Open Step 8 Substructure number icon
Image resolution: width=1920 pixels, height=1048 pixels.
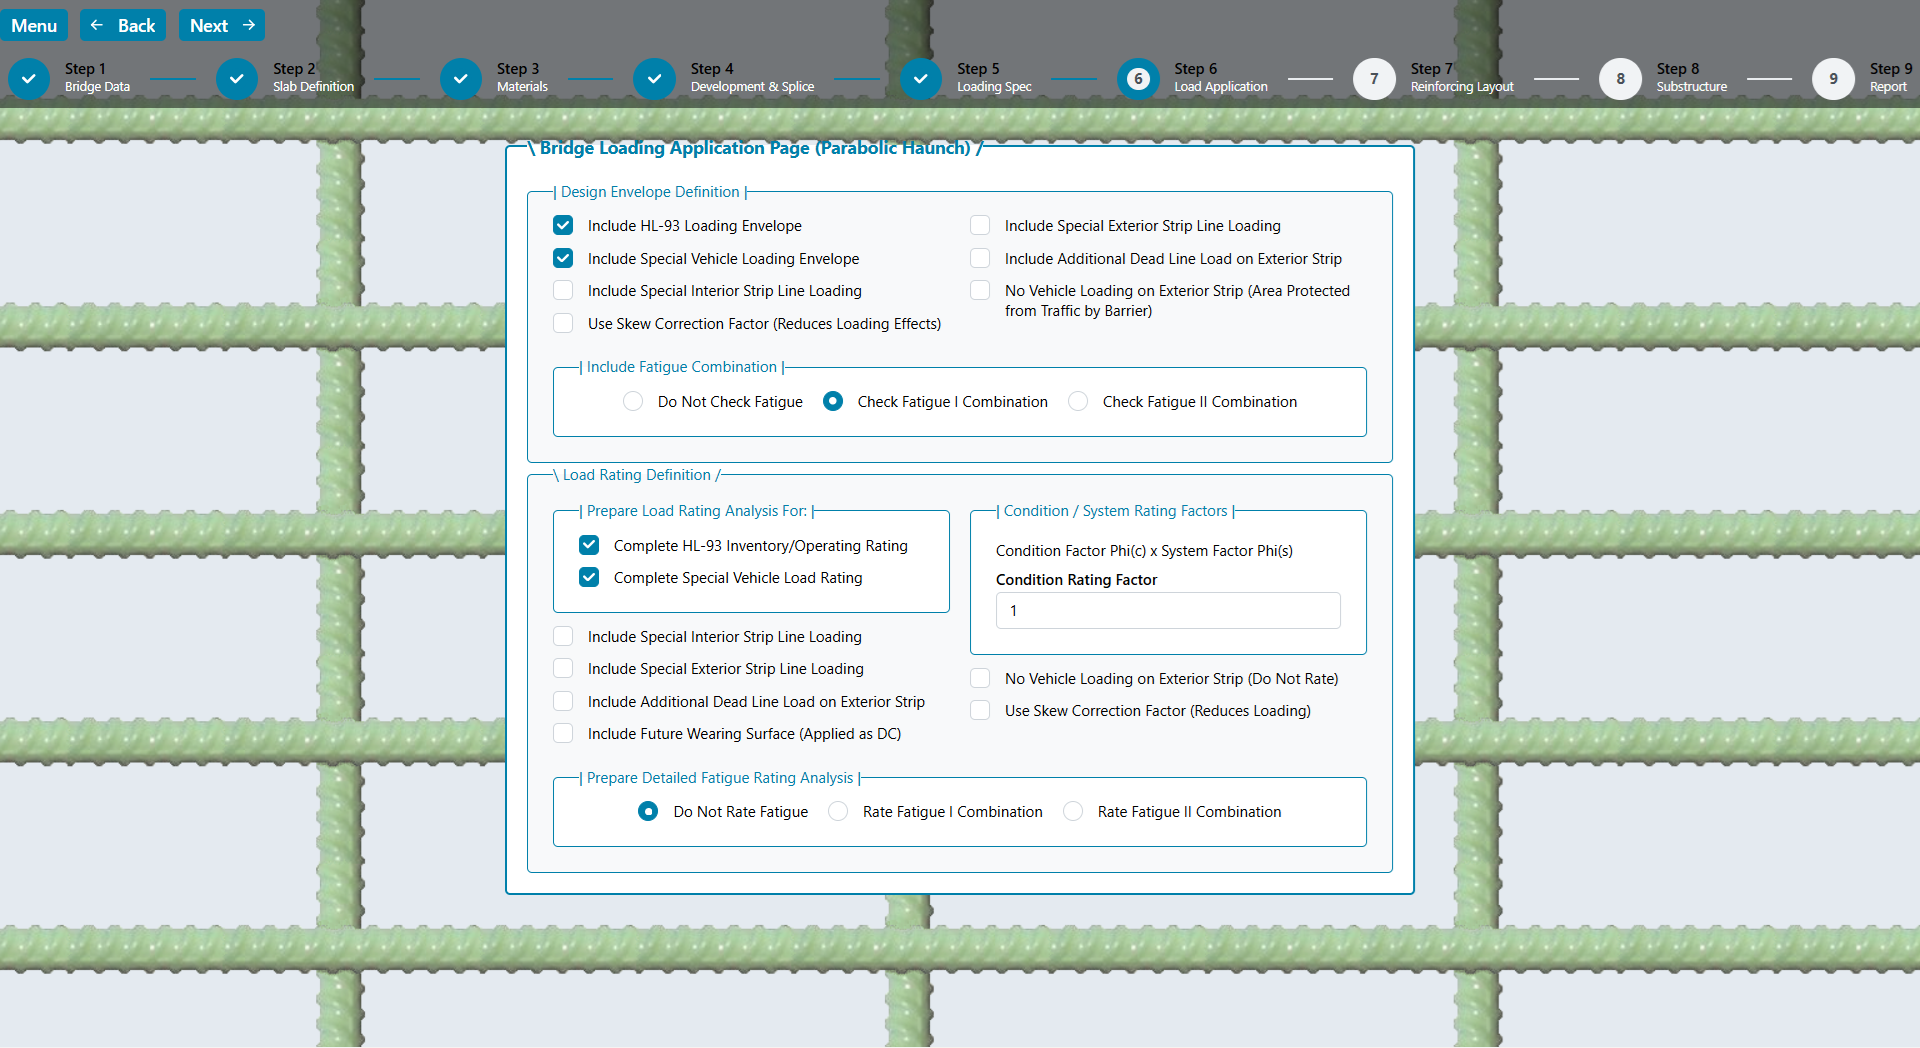pyautogui.click(x=1620, y=79)
